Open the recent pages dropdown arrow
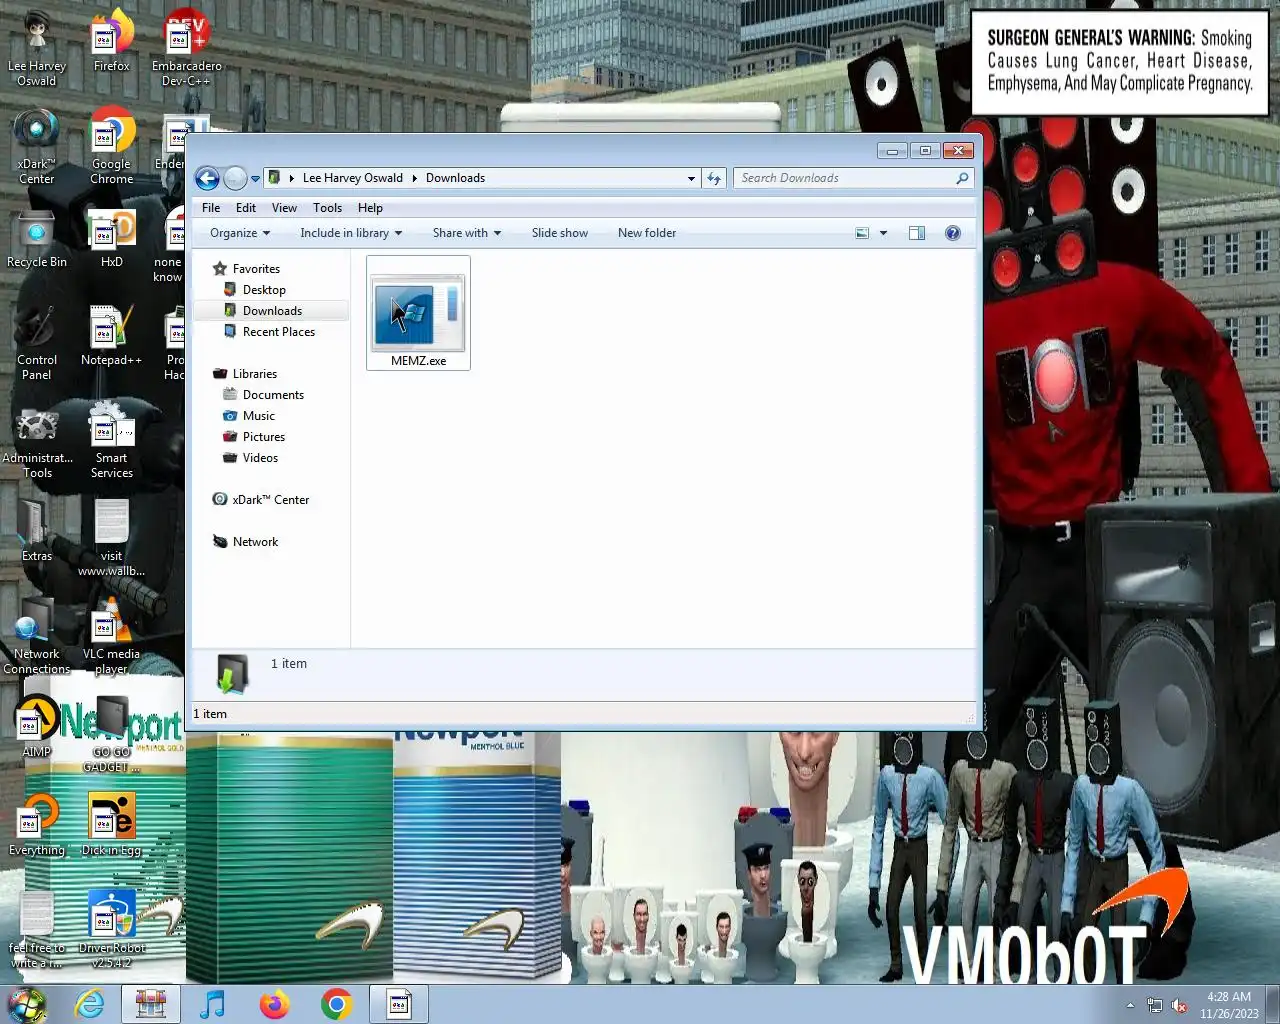 coord(255,179)
